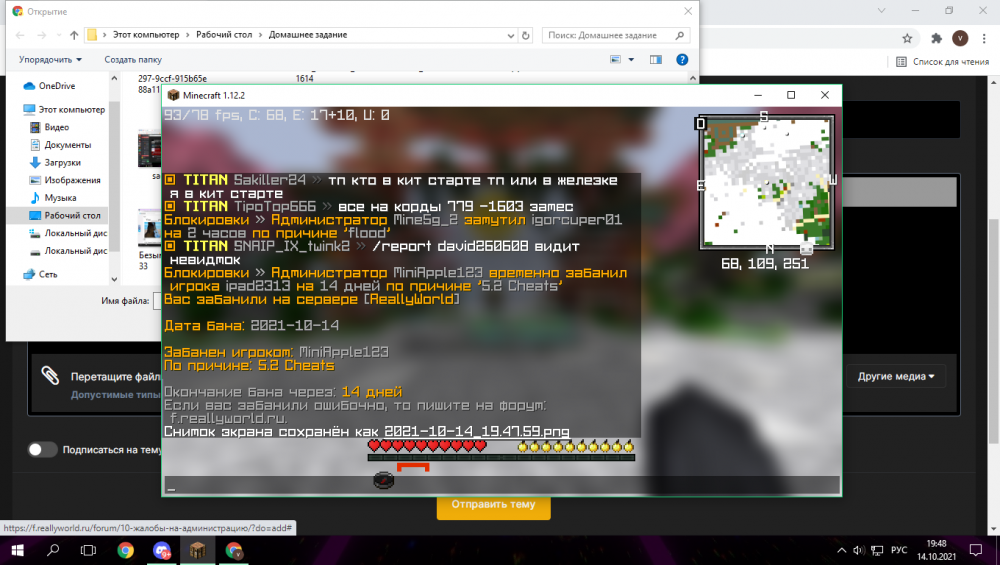Go up one folder level in file dialog

(74, 35)
